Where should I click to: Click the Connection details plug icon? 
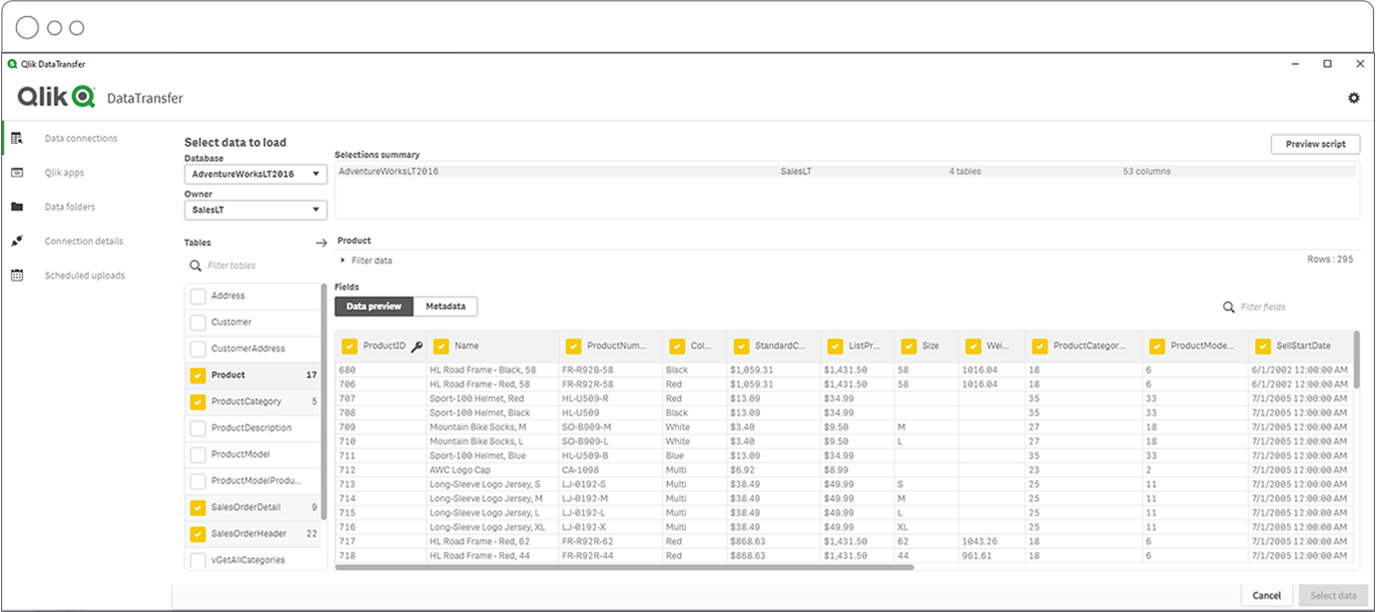[16, 240]
